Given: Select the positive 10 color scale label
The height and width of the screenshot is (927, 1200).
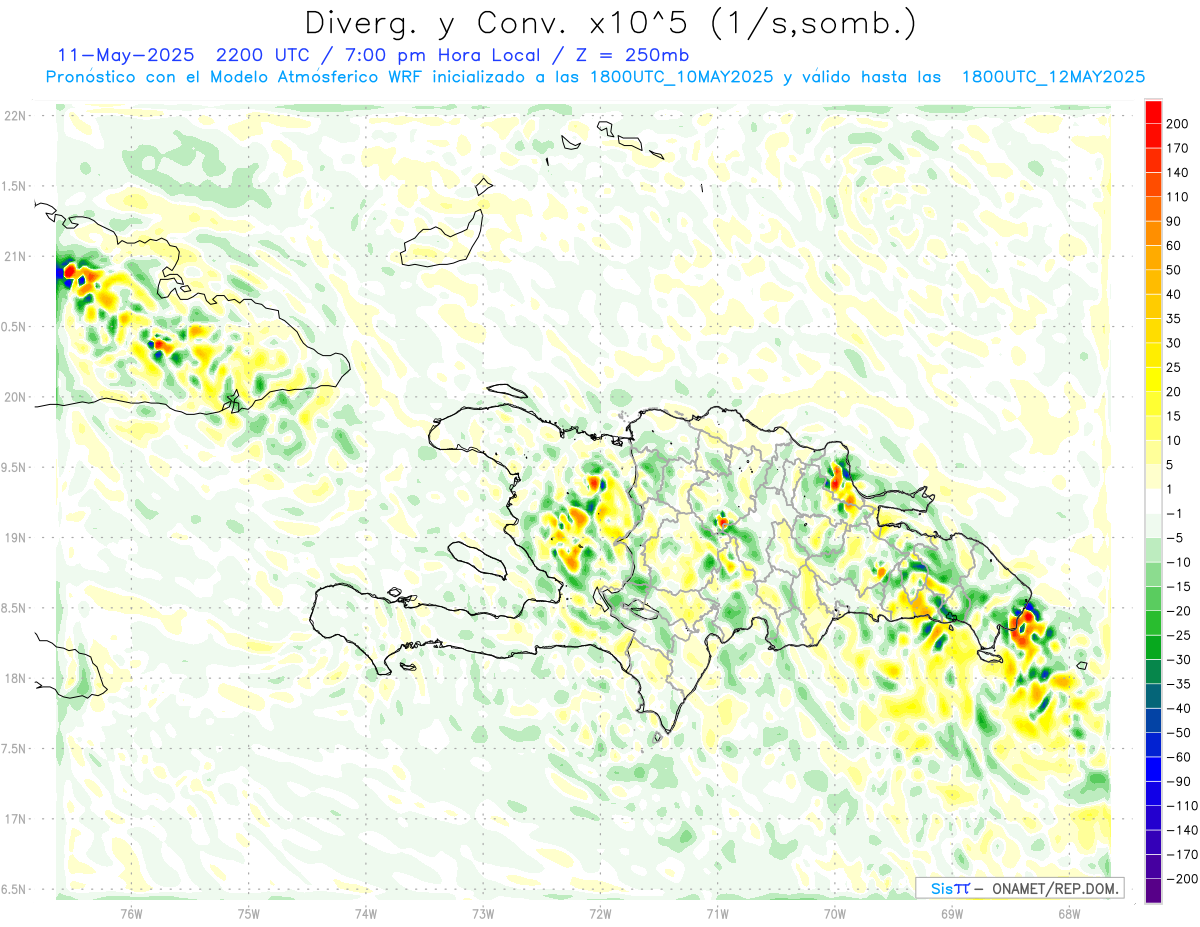Looking at the screenshot, I should click(x=1174, y=441).
